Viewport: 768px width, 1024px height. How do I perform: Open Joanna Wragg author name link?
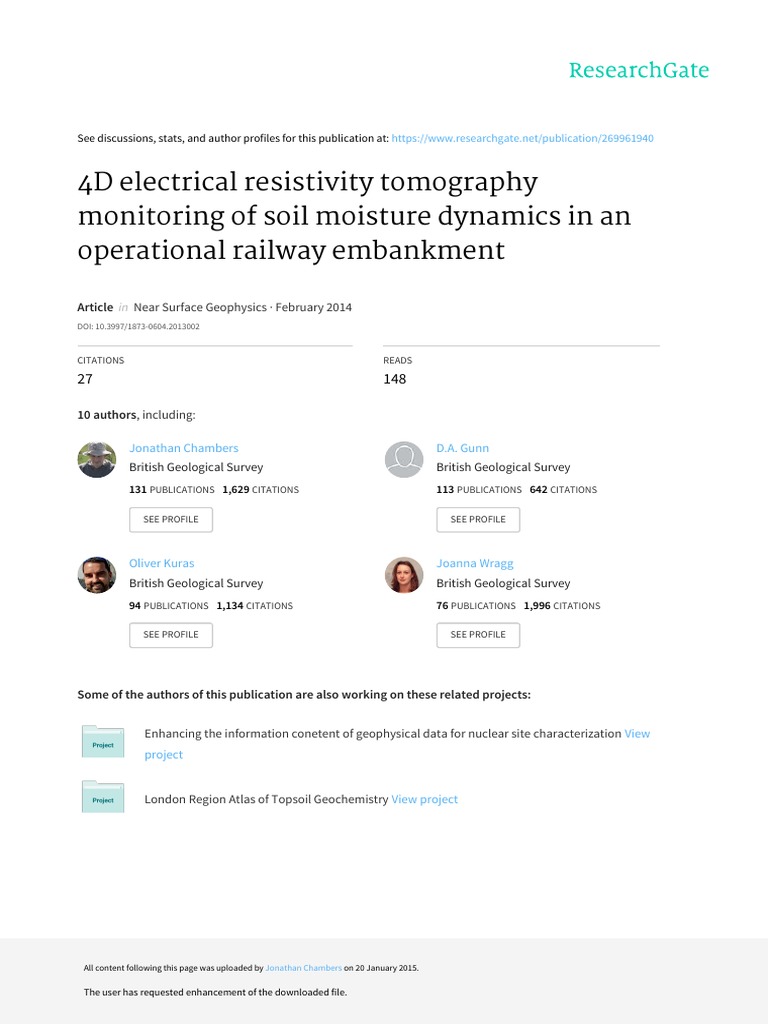(x=475, y=563)
